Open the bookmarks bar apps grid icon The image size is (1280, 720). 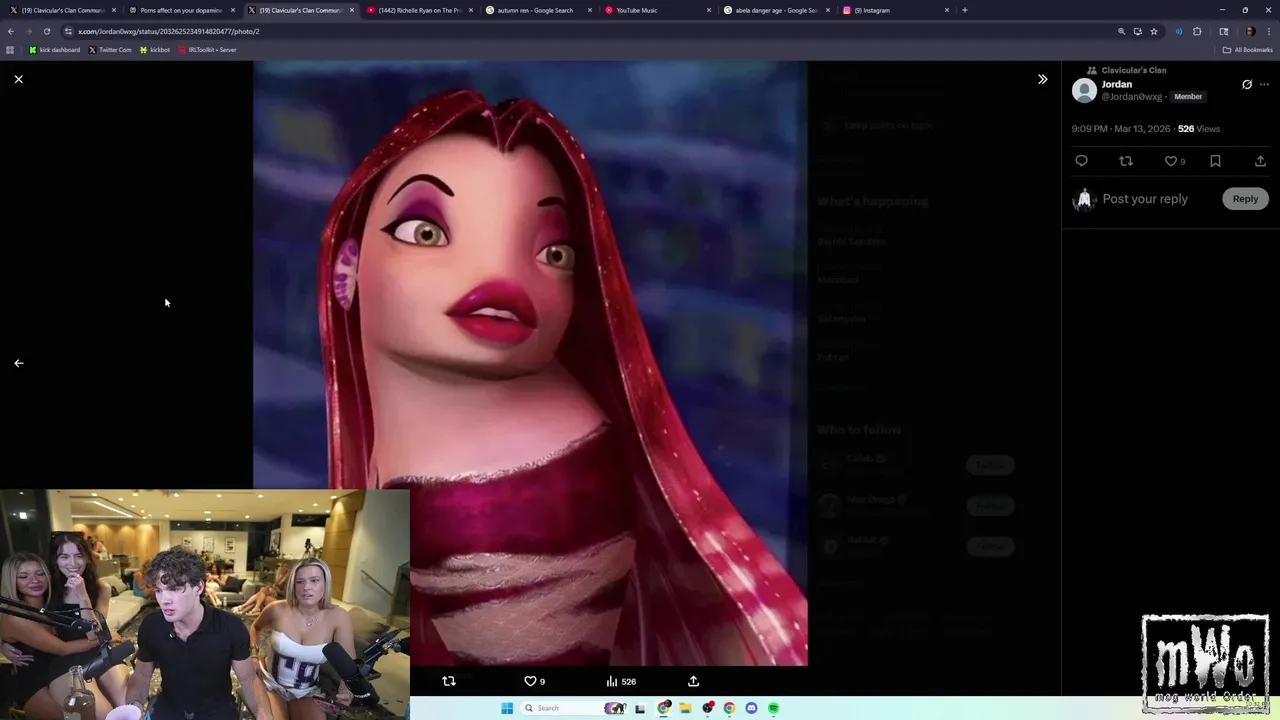point(10,50)
